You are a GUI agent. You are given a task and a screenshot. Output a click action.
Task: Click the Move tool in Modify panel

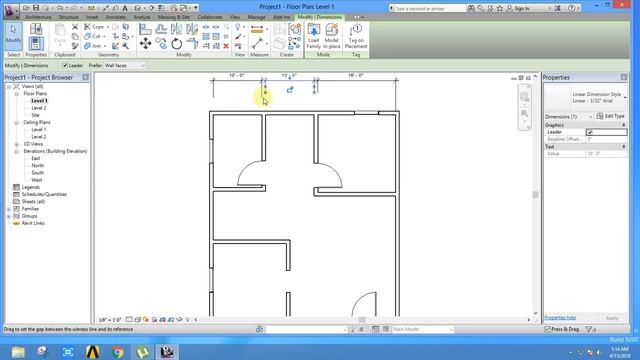(146, 43)
